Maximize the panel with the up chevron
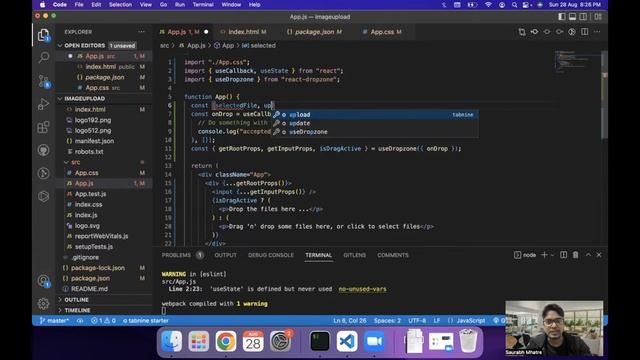The image size is (640, 360). pyautogui.click(x=588, y=255)
